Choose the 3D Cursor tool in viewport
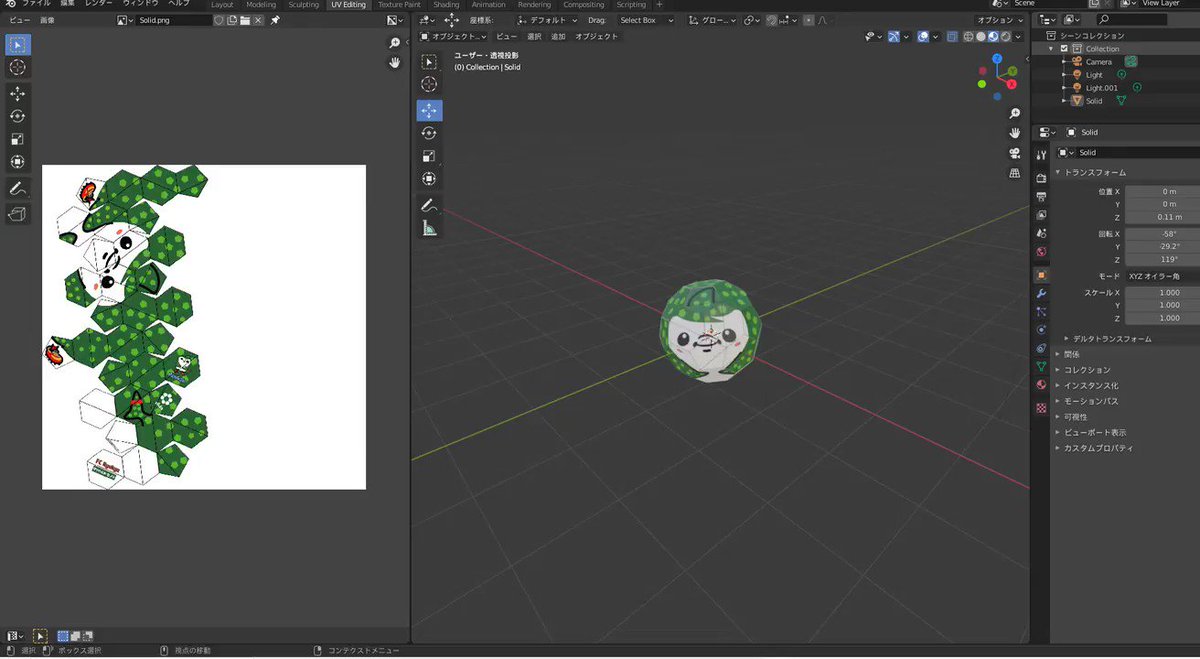The image size is (1200, 659). tap(429, 85)
